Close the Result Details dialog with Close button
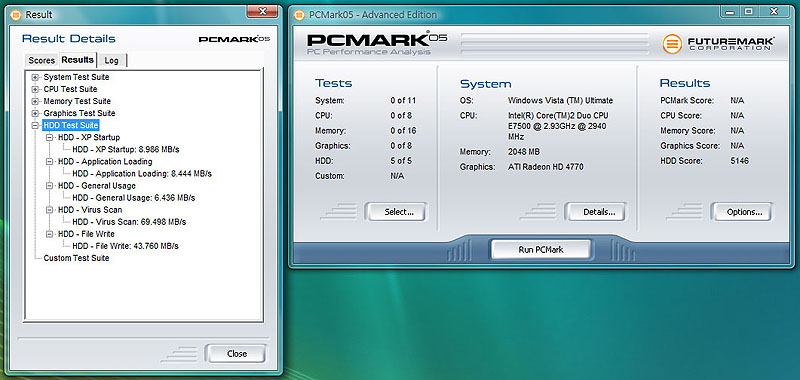Viewport: 800px width, 380px height. pos(236,353)
